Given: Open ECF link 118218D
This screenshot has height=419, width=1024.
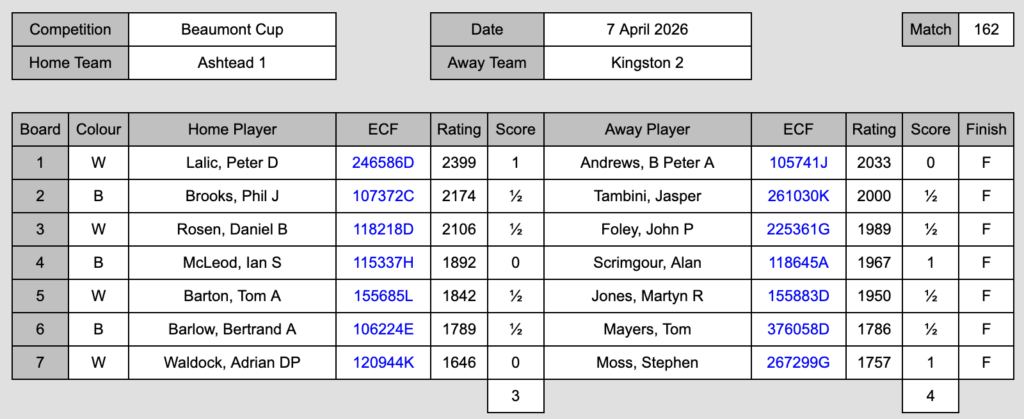Looking at the screenshot, I should 383,230.
